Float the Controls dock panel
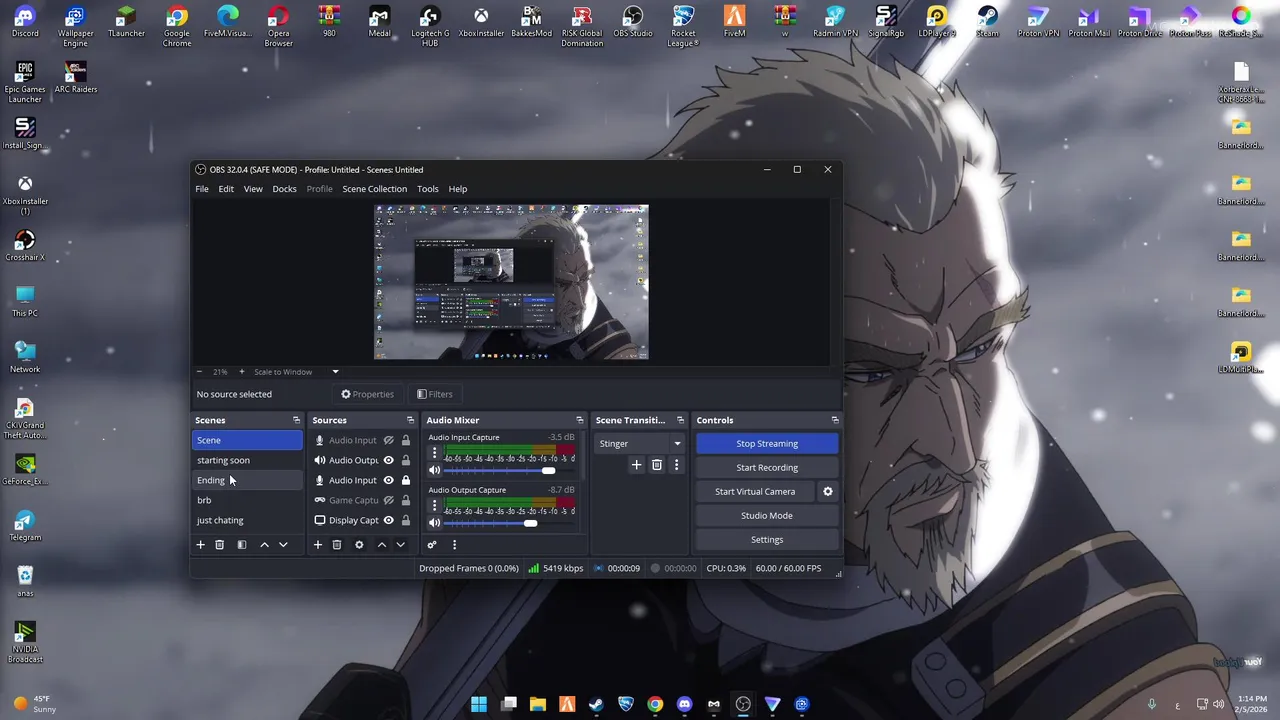This screenshot has height=720, width=1280. [835, 420]
